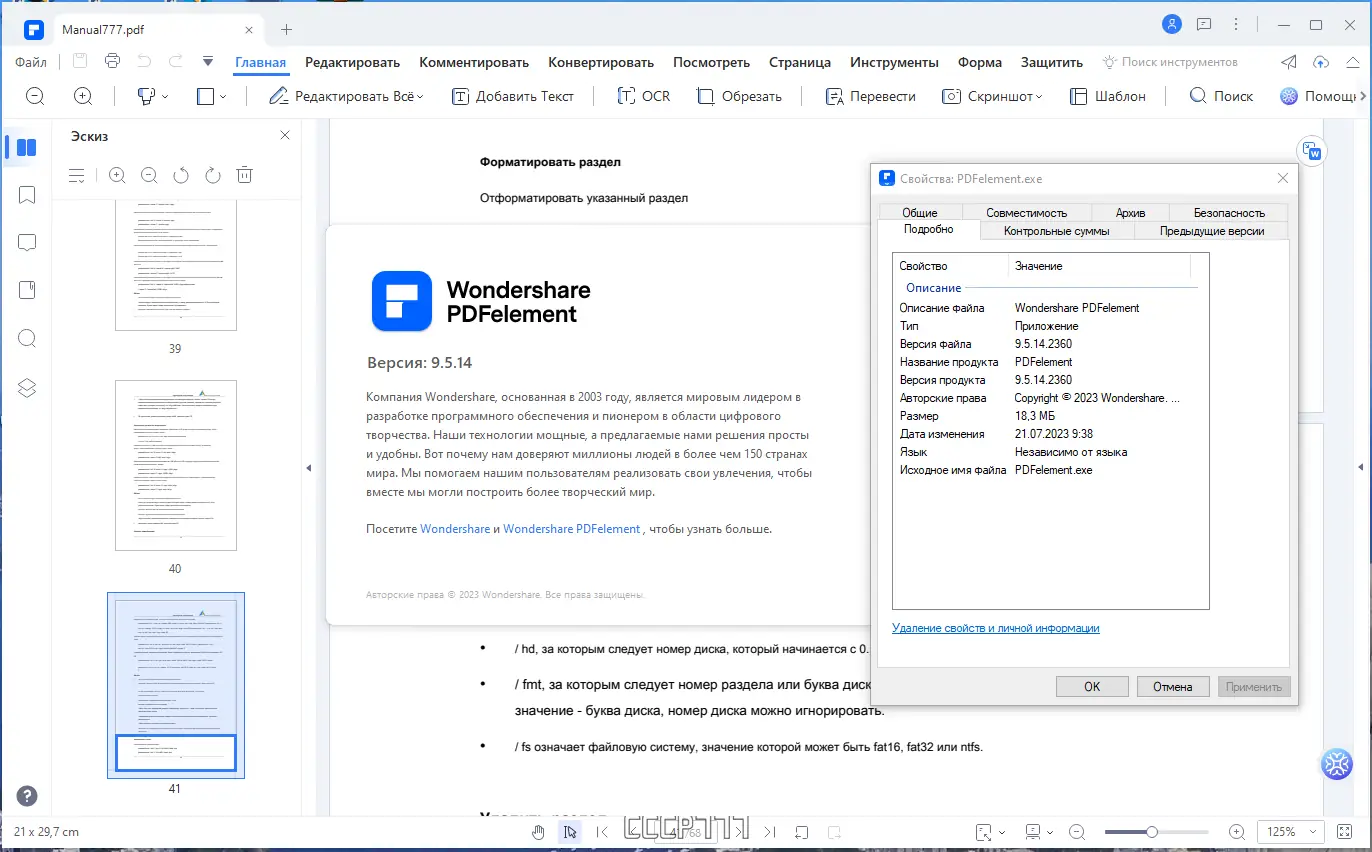Open the Файл menu
The width and height of the screenshot is (1372, 852).
[30, 62]
